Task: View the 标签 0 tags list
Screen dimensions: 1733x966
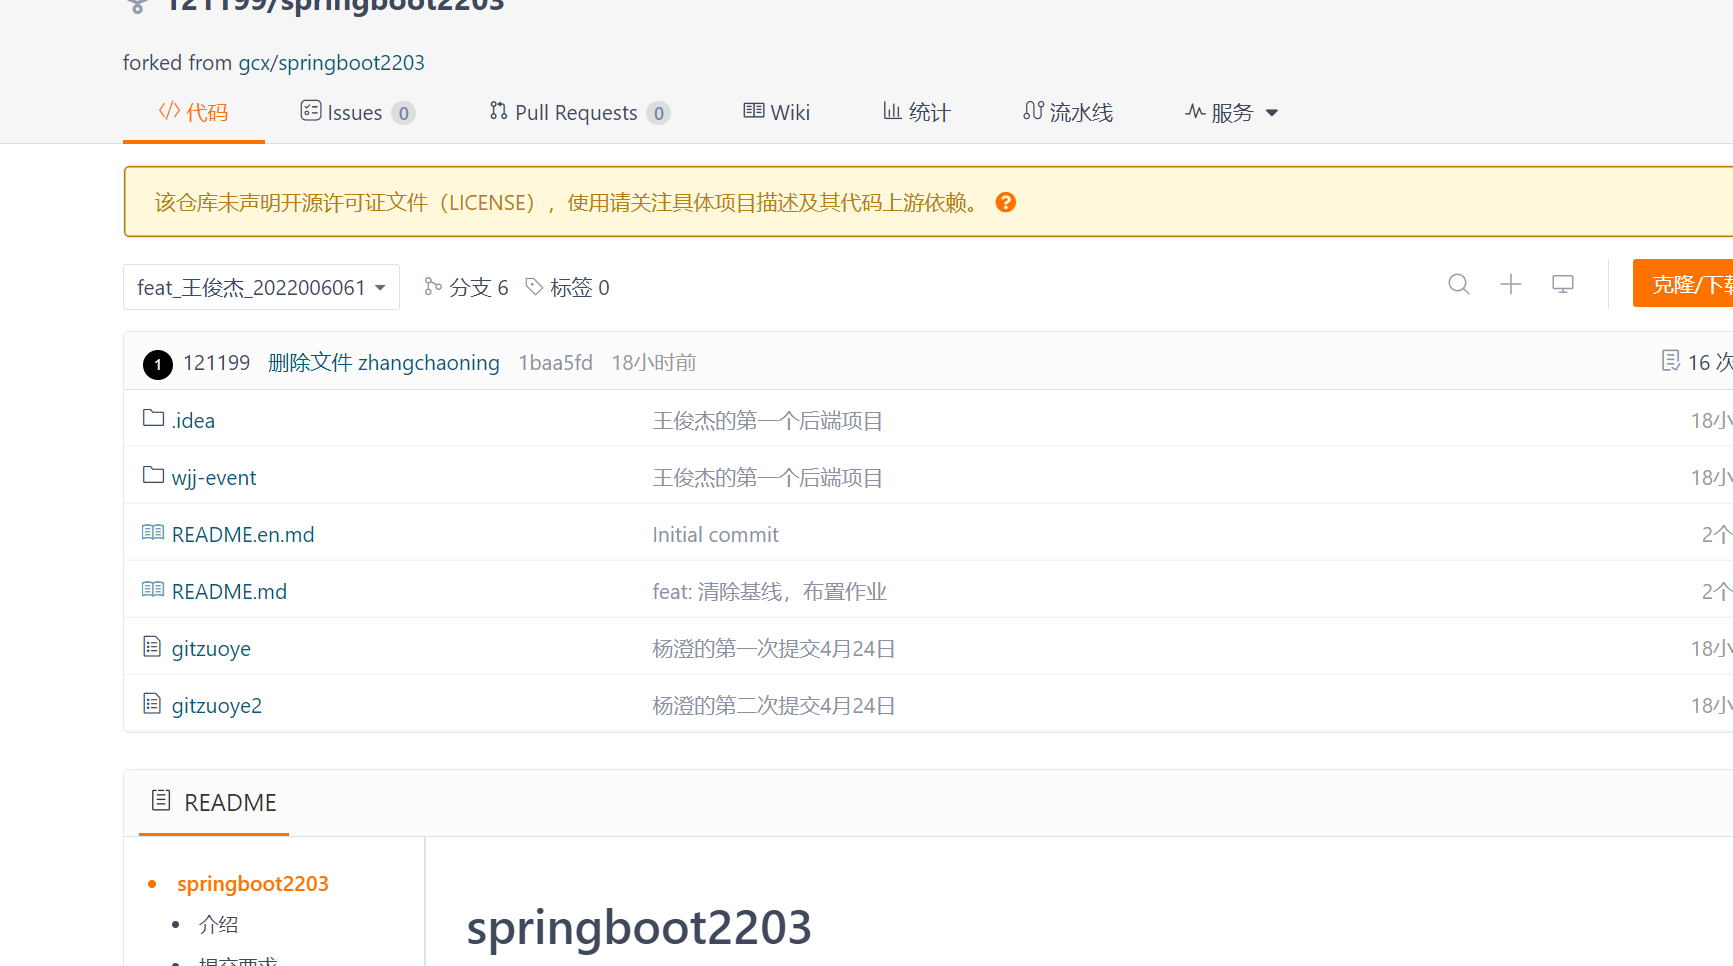Action: pyautogui.click(x=568, y=287)
